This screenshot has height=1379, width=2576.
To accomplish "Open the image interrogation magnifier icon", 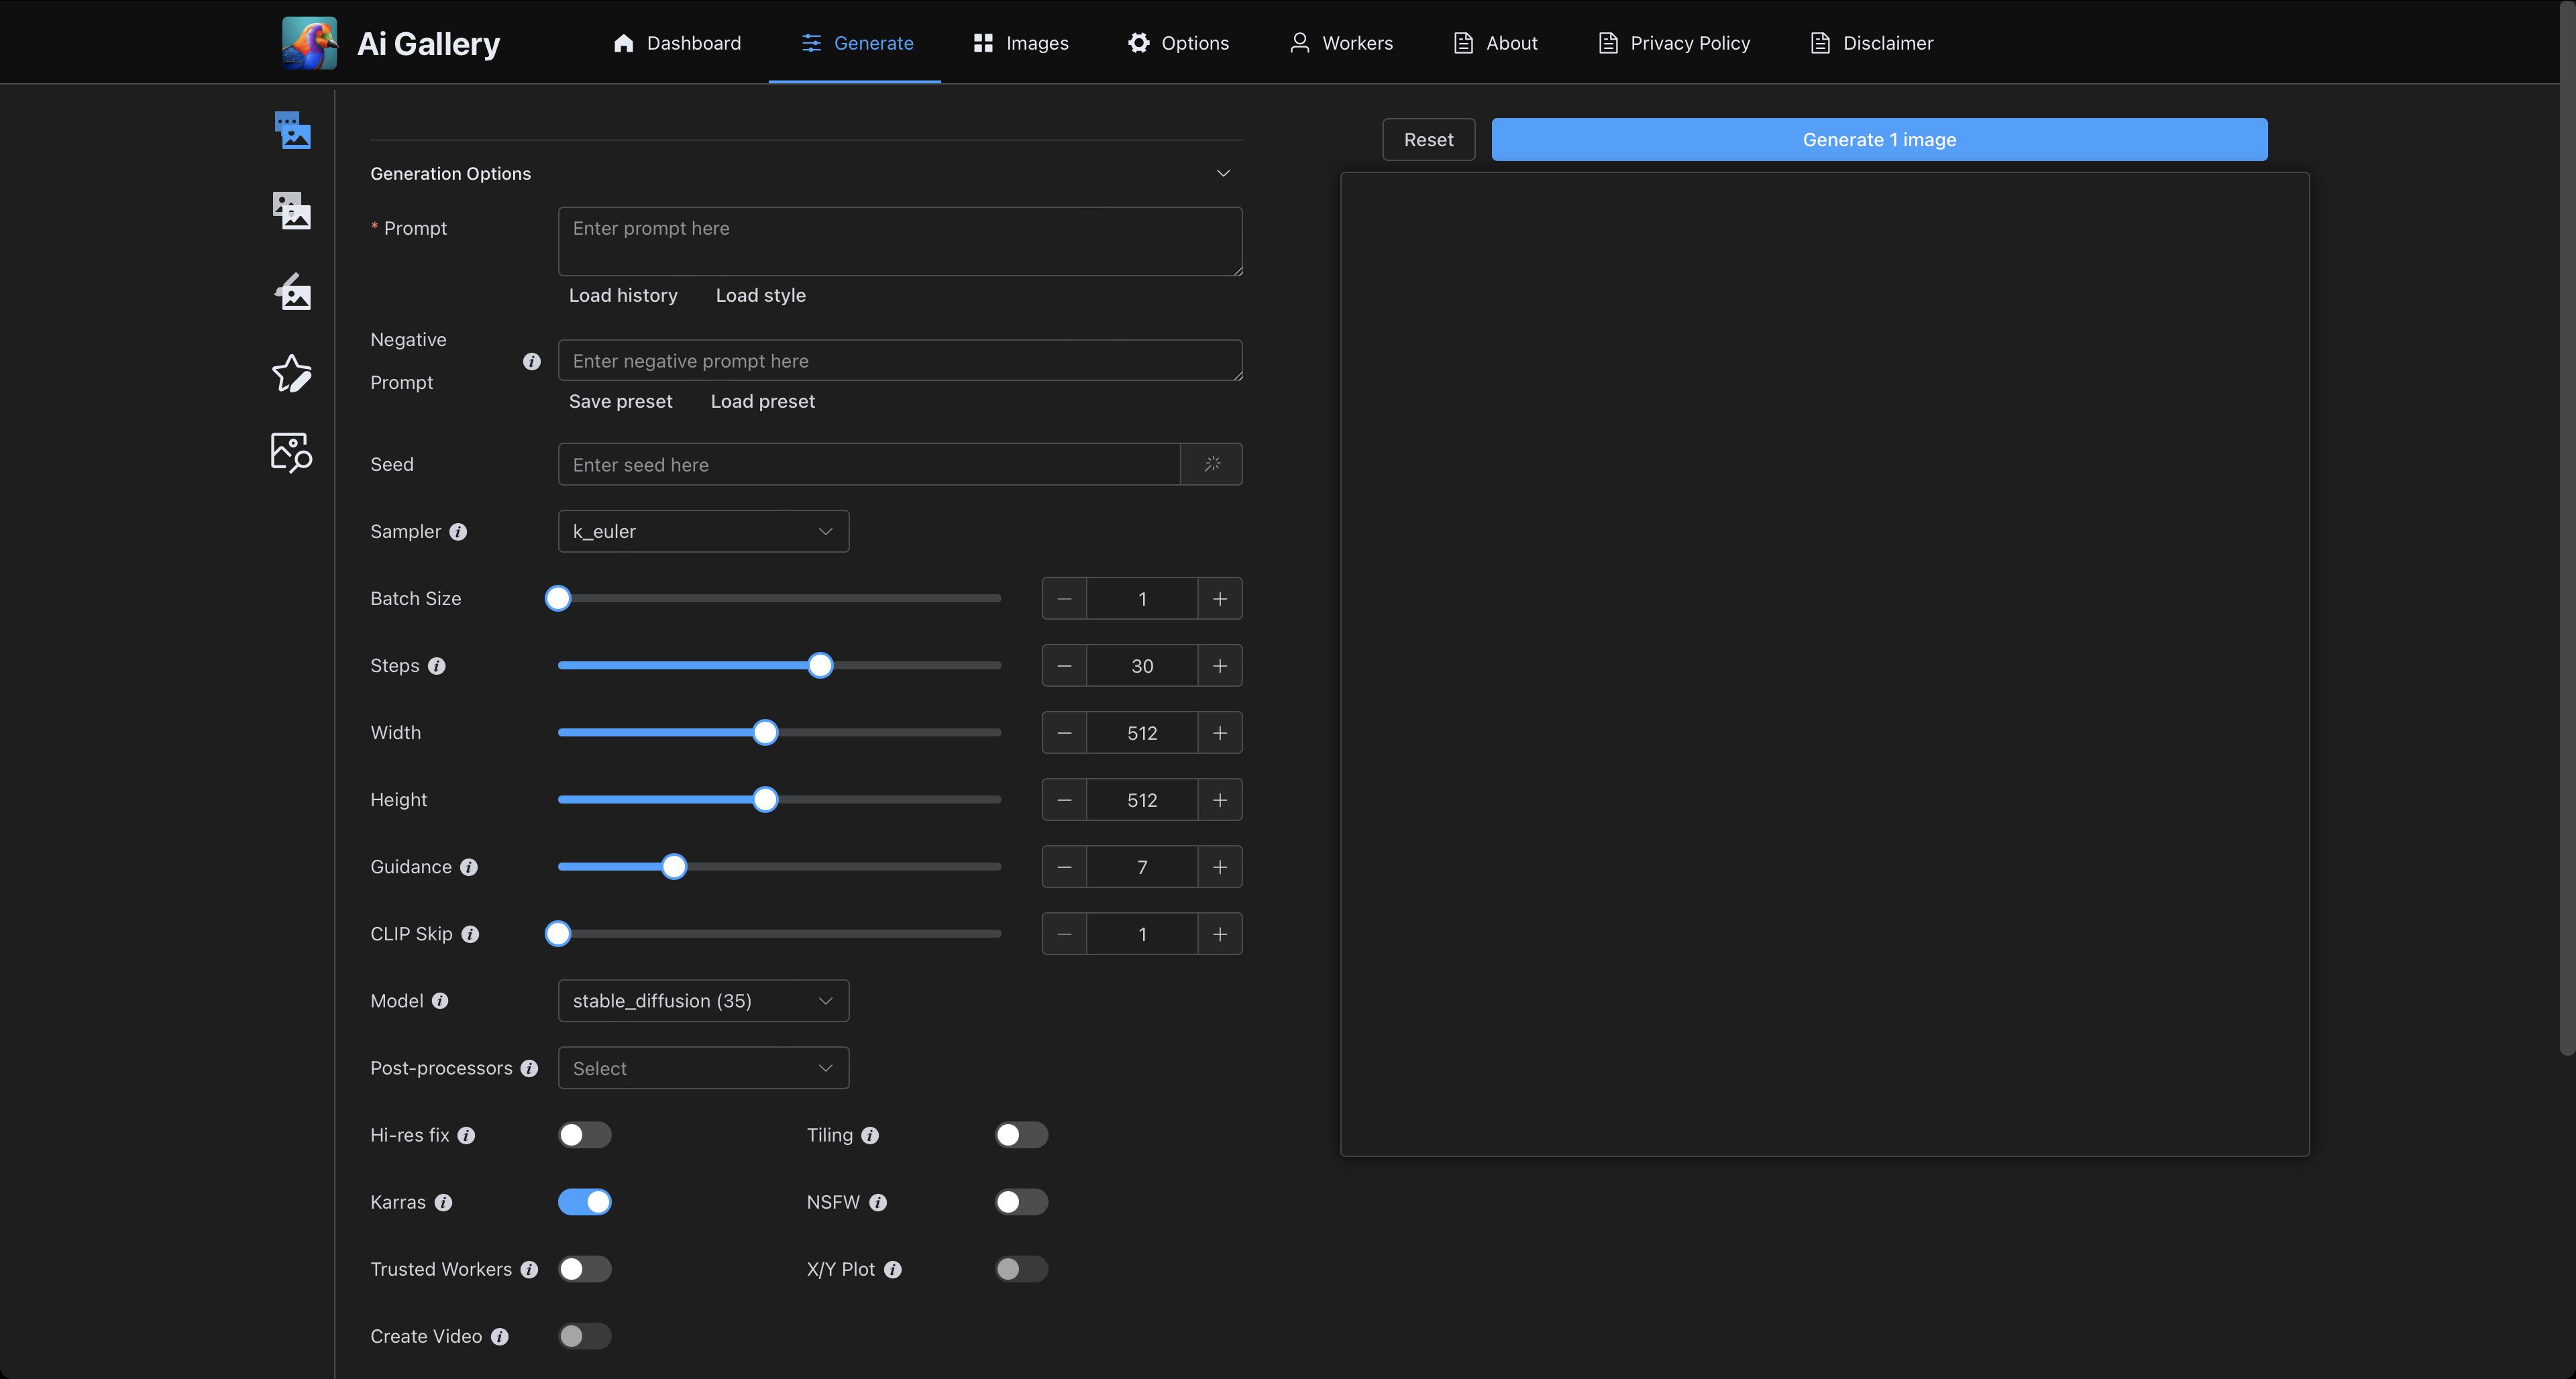I will coord(292,452).
